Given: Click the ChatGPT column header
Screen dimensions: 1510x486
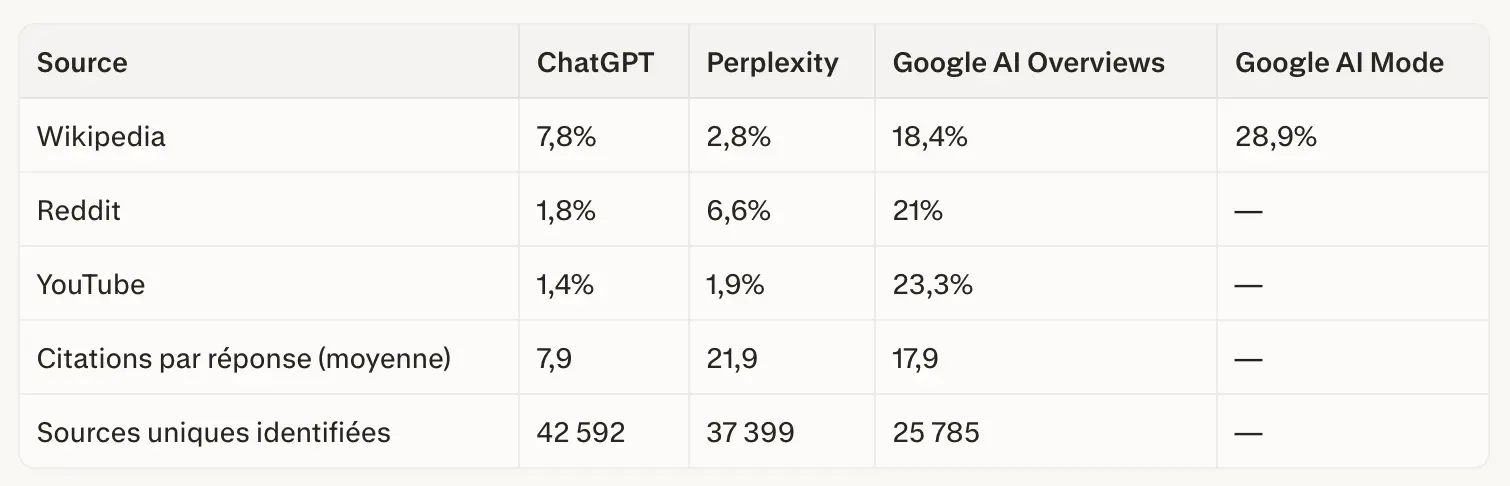Looking at the screenshot, I should tap(595, 63).
